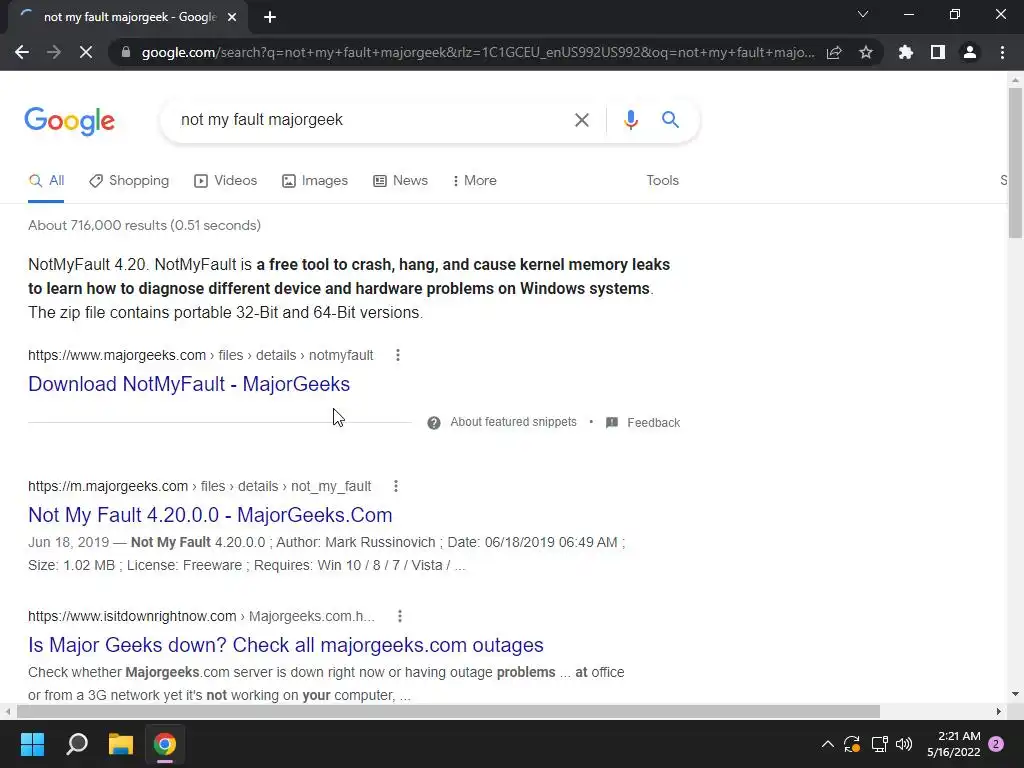This screenshot has height=768, width=1024.
Task: Open the Windows Start menu
Action: tap(32, 744)
